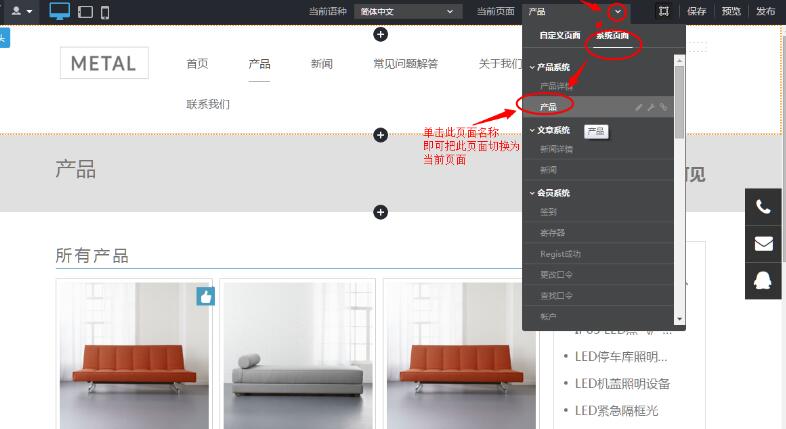786x429 pixels.
Task: Click the 发布 publish button
Action: coord(765,11)
